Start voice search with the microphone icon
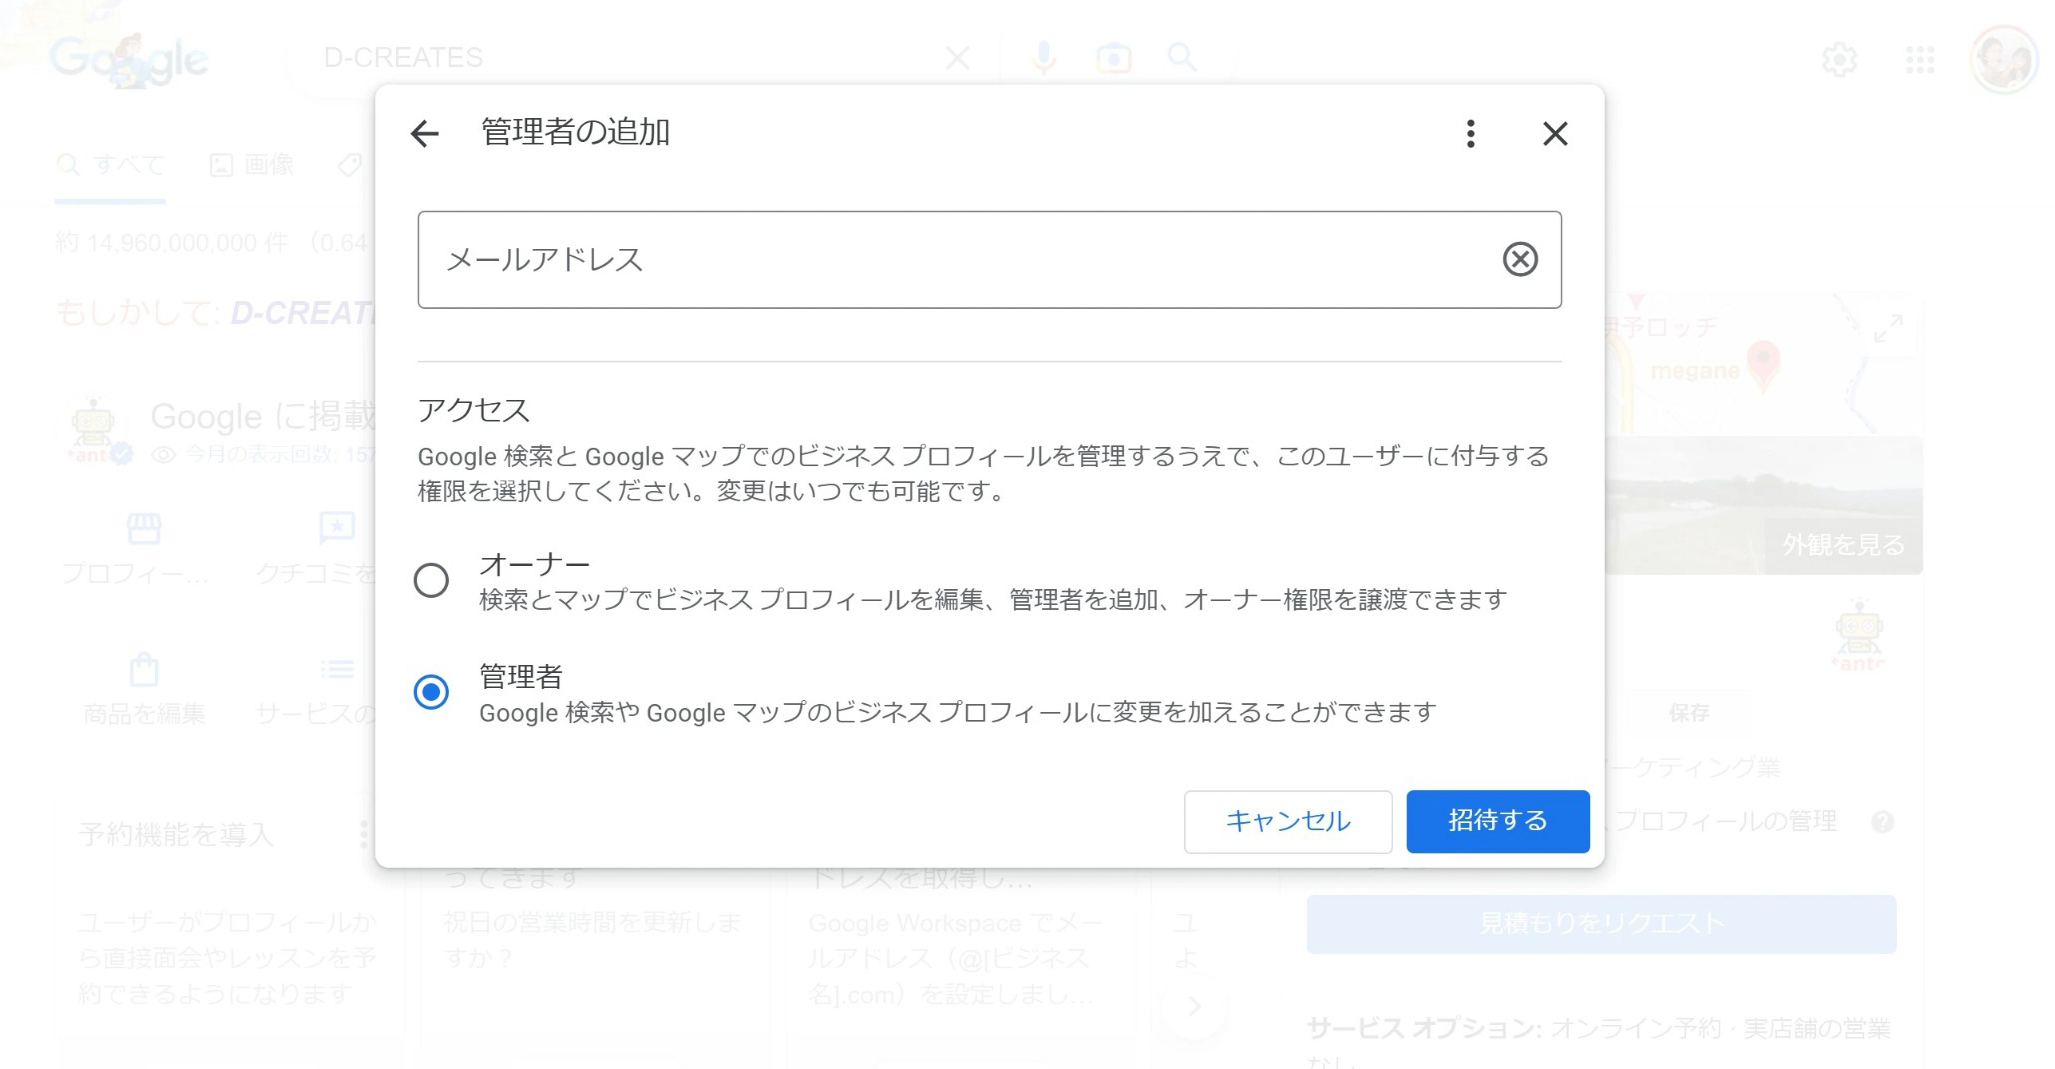Screen dimensions: 2055x1069 coord(1043,58)
